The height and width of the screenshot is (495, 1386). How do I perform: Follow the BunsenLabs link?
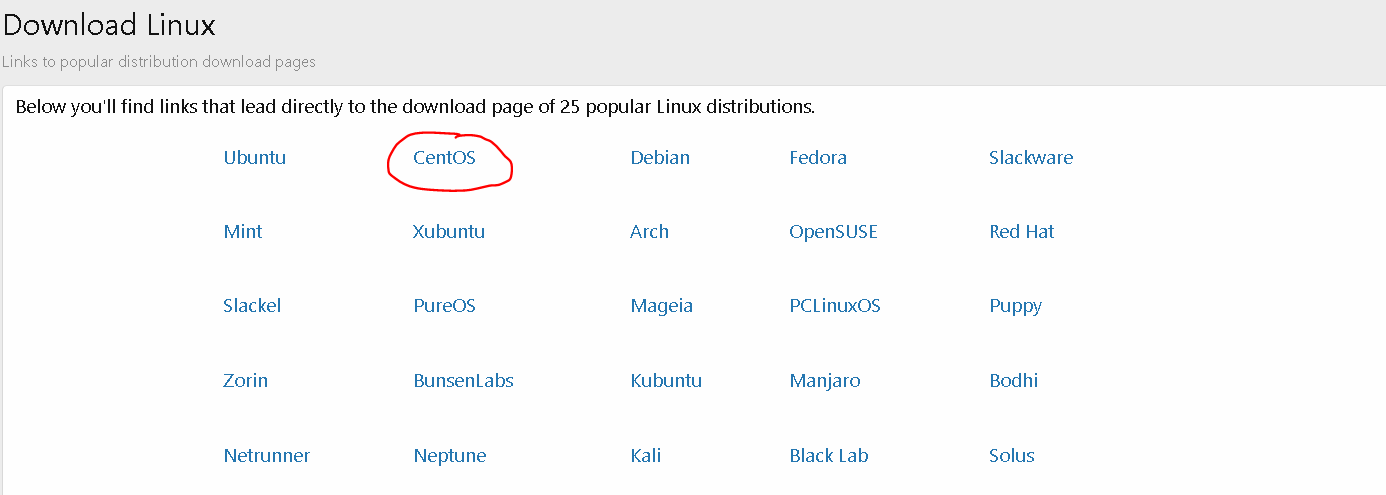pos(464,380)
